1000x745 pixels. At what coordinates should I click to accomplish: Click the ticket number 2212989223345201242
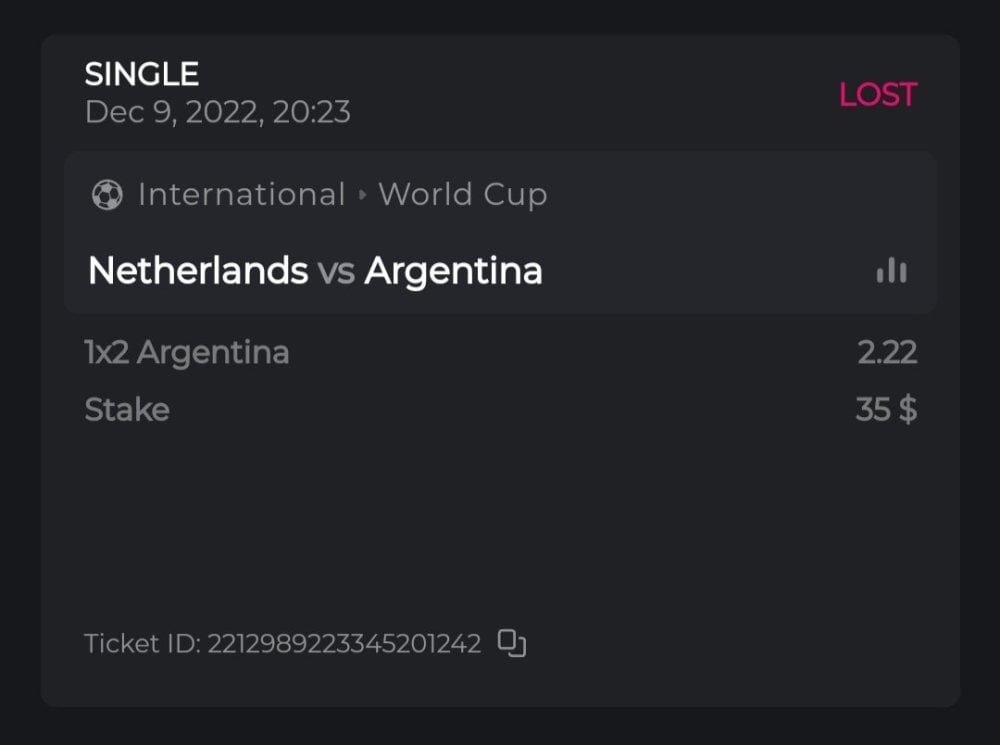[x=344, y=643]
